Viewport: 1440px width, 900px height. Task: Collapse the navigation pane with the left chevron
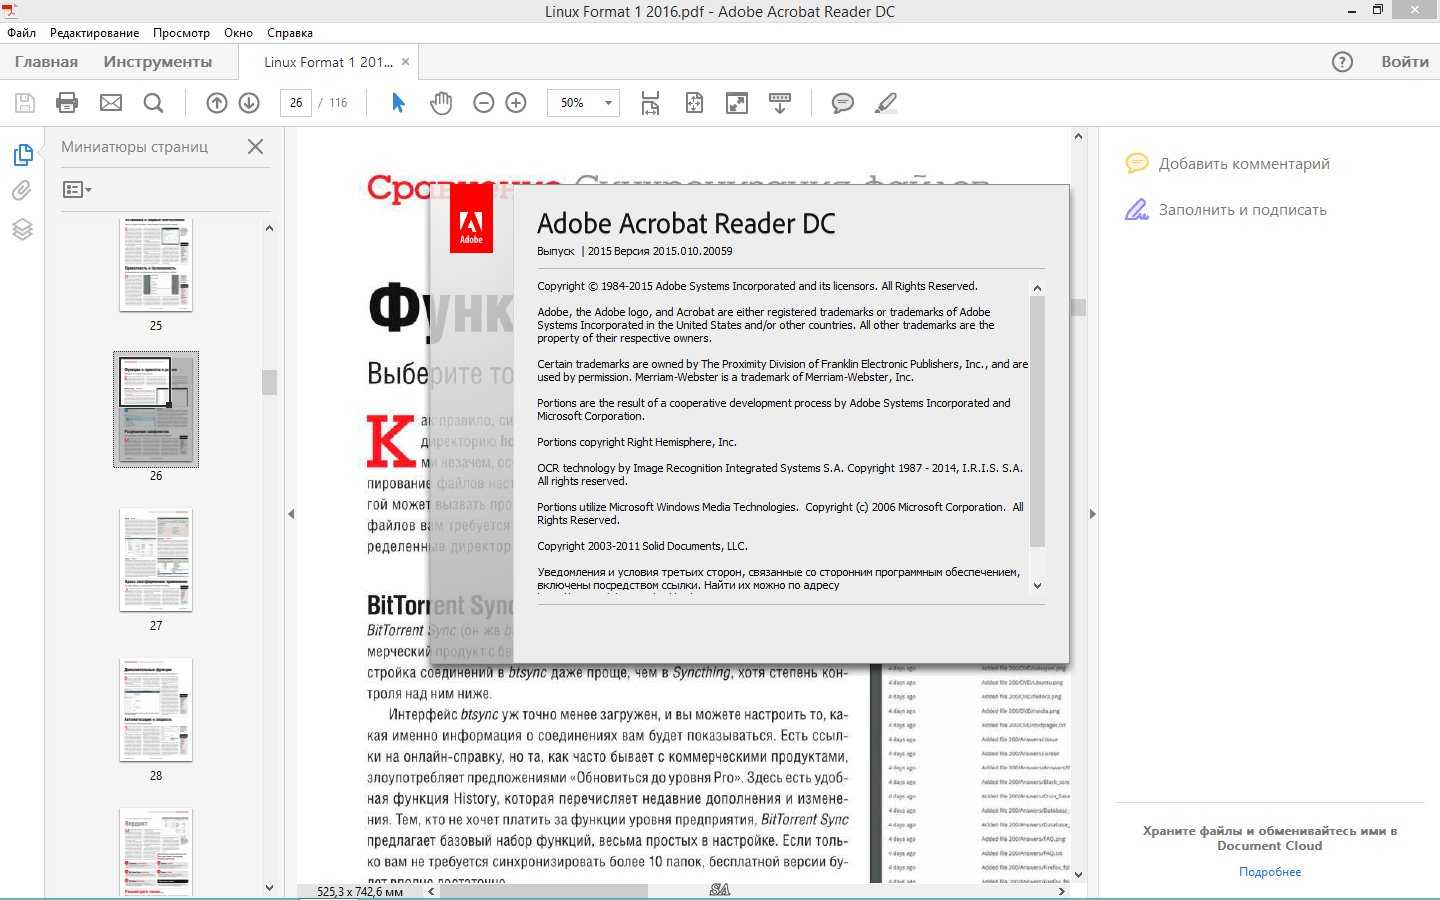pos(291,514)
